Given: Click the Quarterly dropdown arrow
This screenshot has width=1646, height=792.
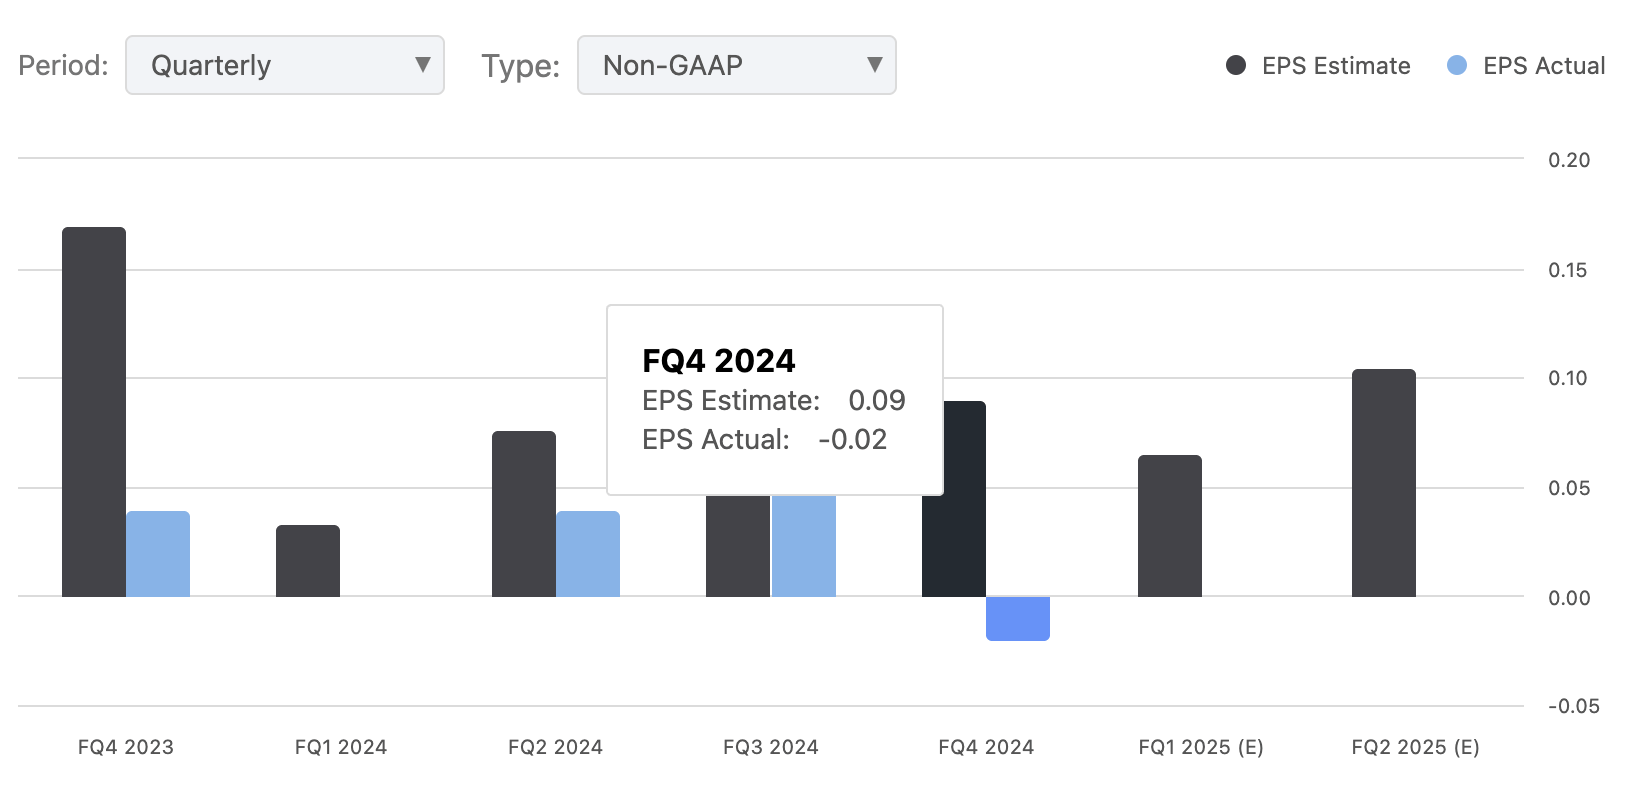Looking at the screenshot, I should (x=423, y=65).
